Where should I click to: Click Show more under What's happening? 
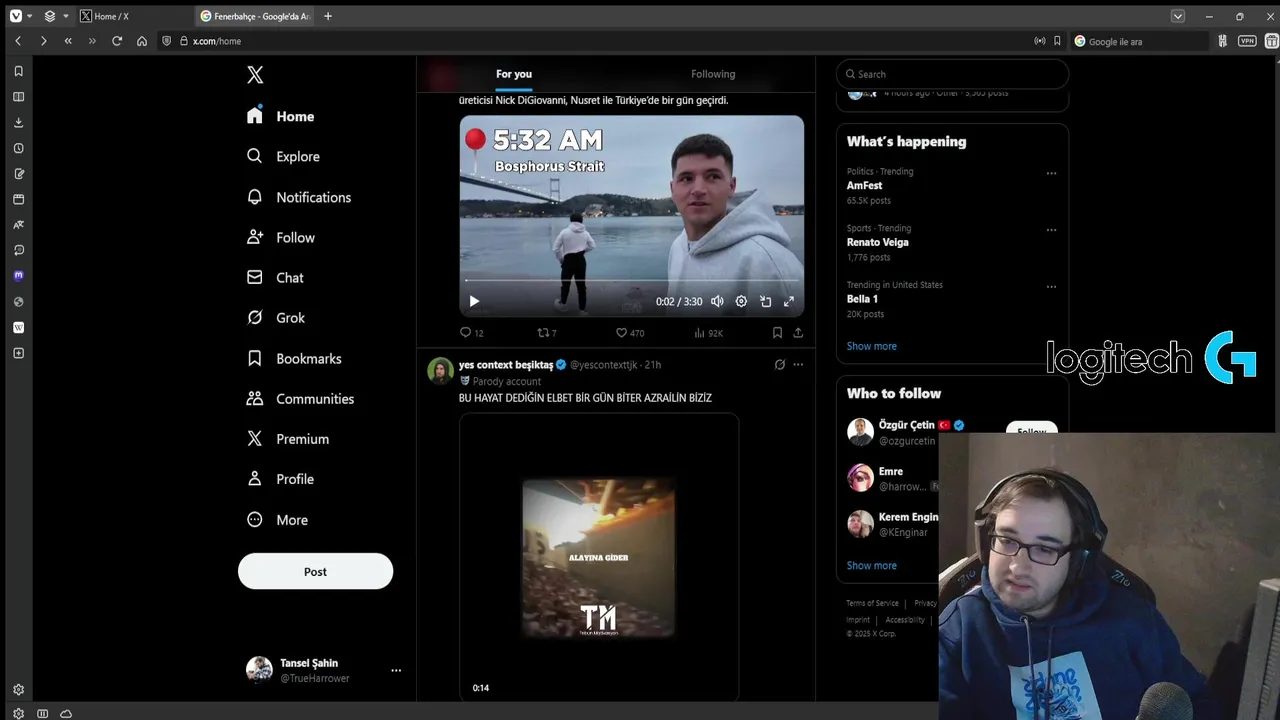tap(872, 346)
